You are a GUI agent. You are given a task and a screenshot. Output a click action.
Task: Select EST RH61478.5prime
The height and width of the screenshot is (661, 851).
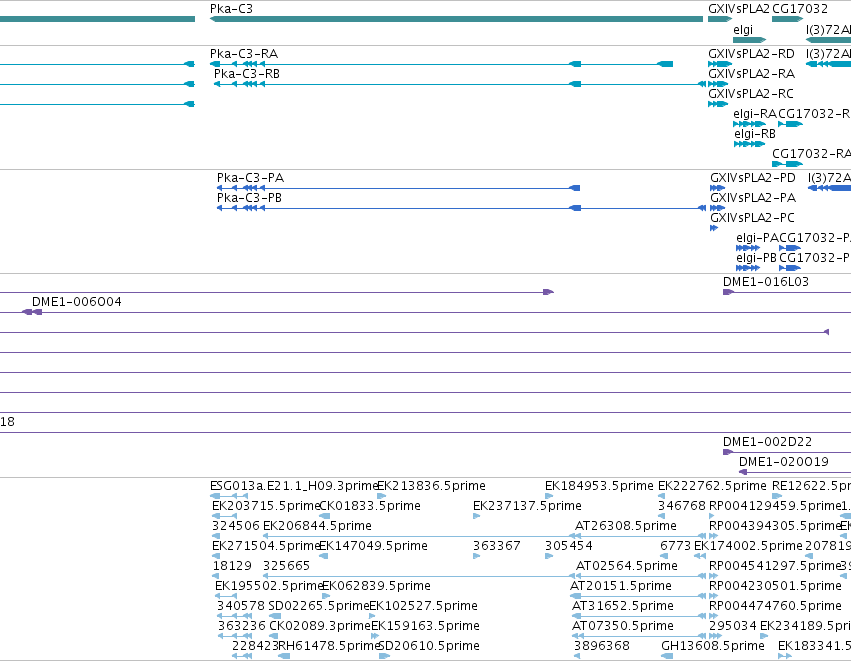coord(329,647)
